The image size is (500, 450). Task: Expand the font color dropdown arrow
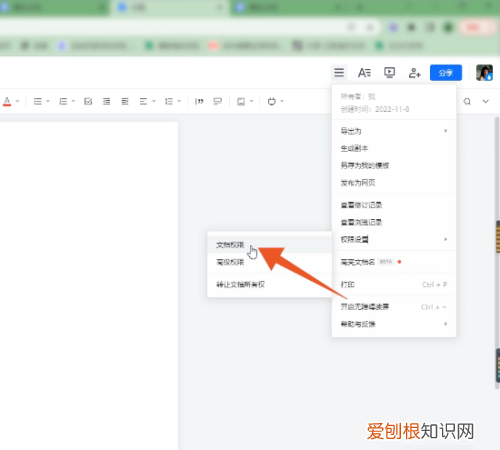17,101
